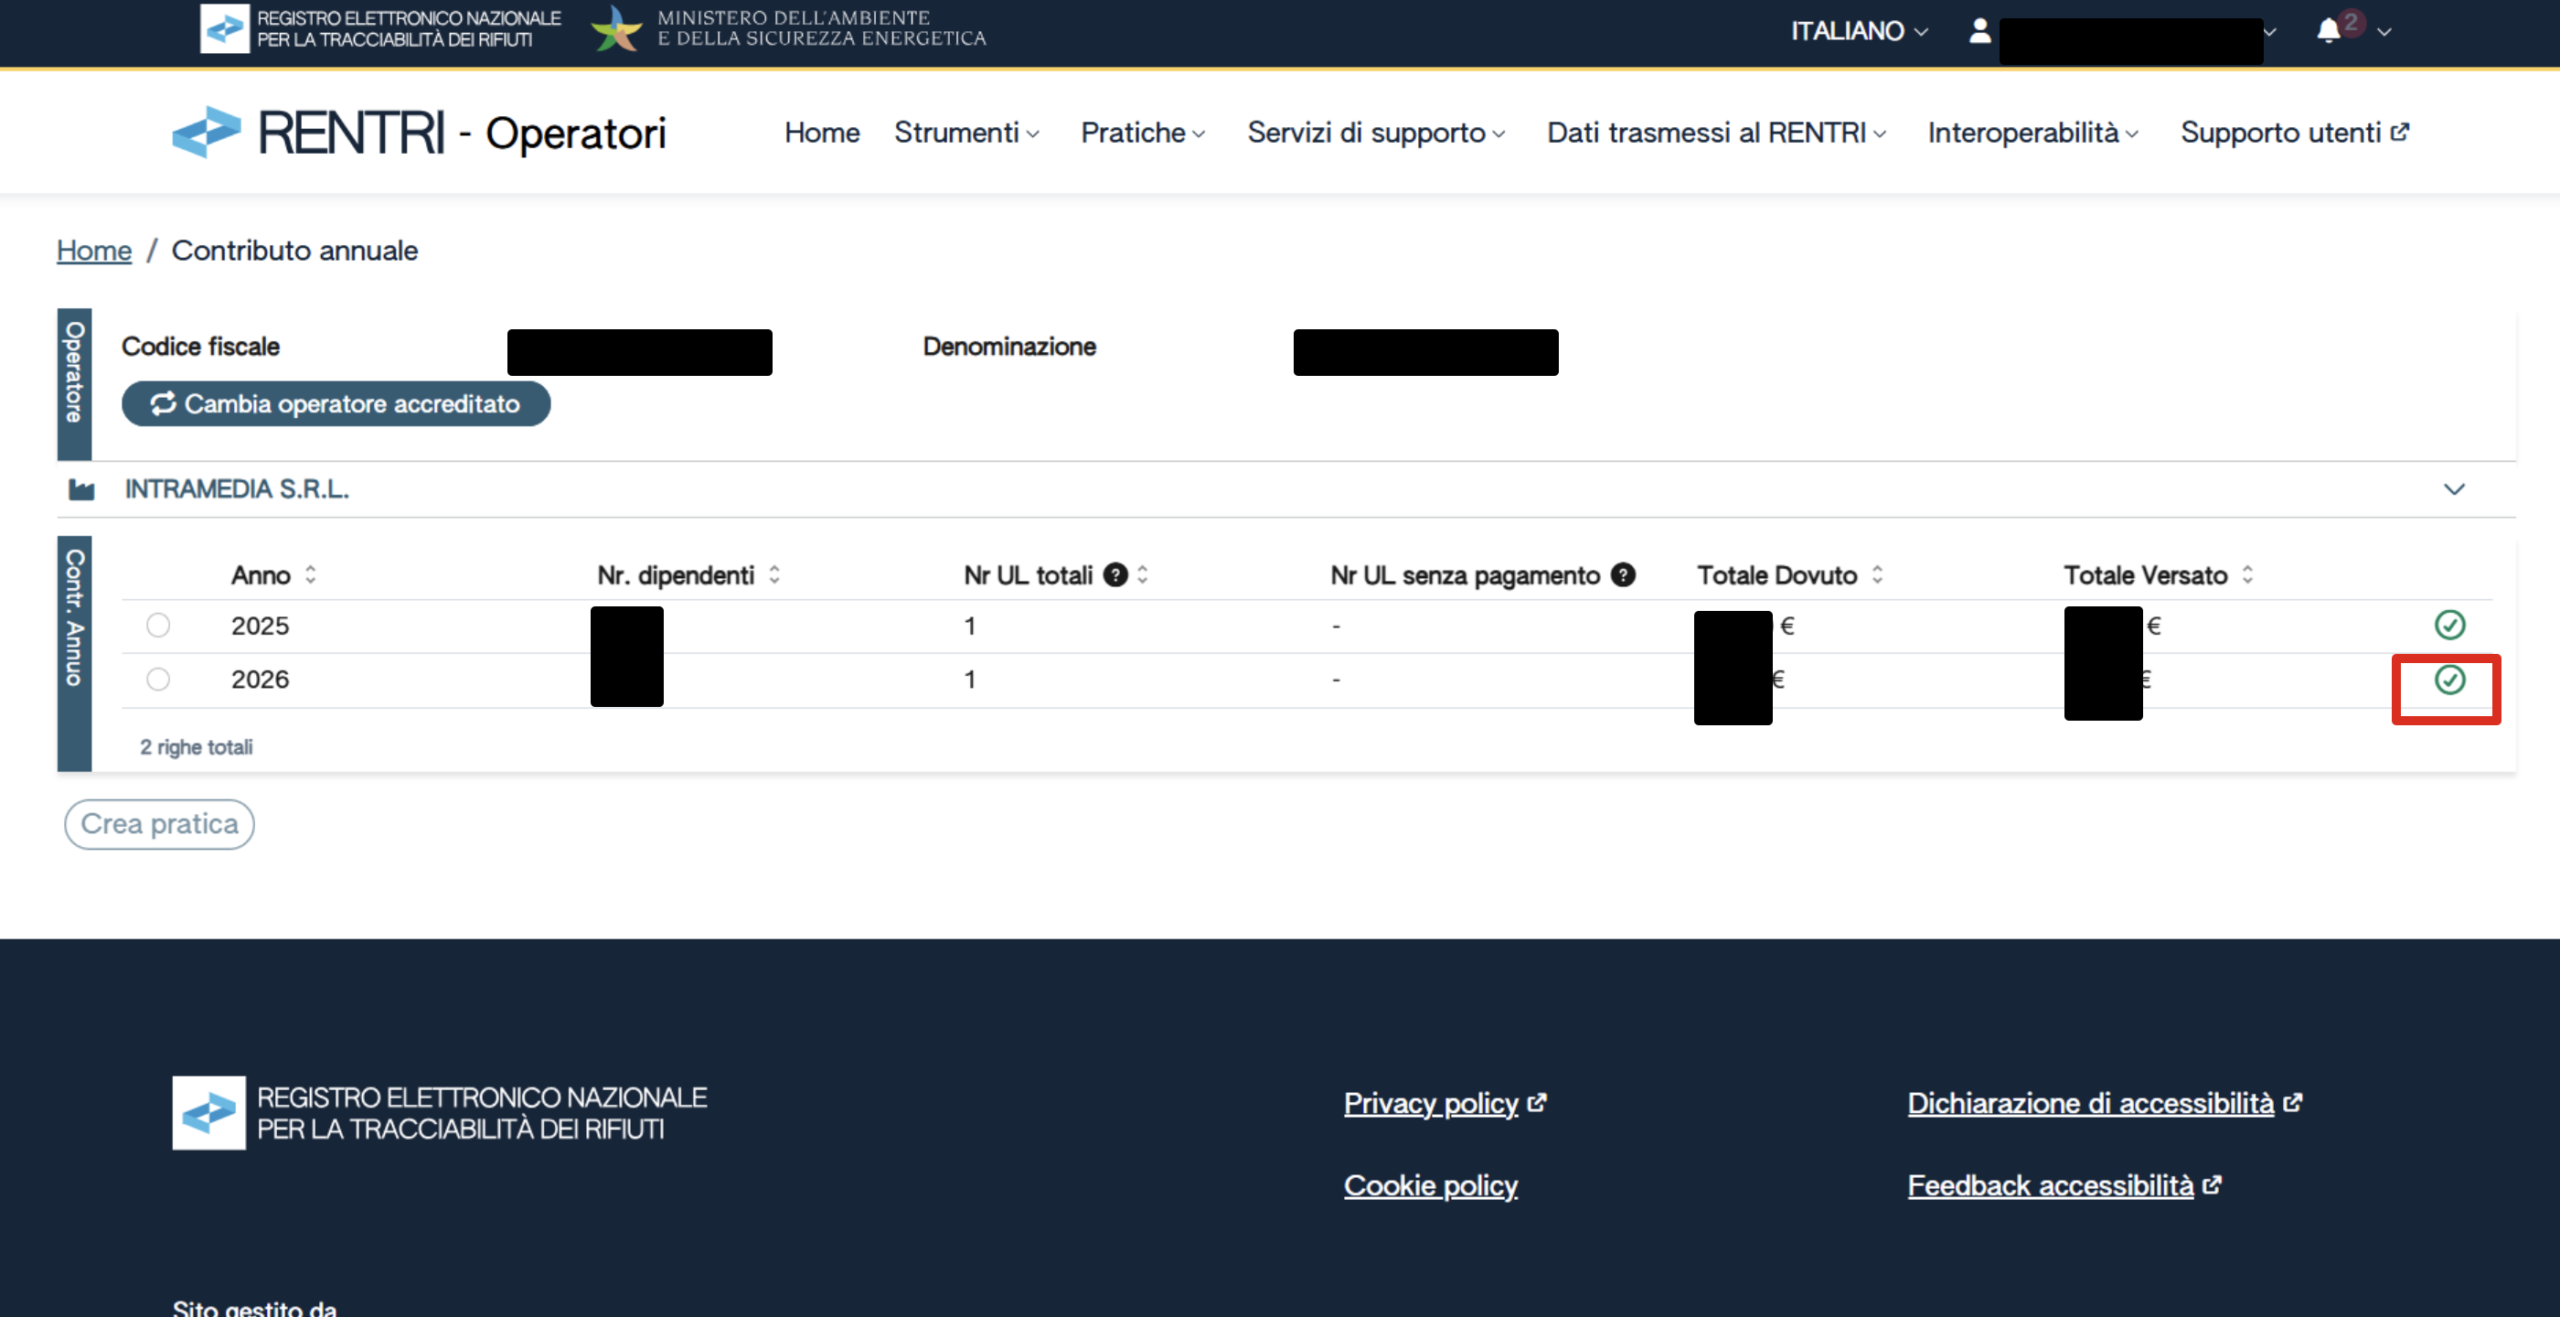2560x1317 pixels.
Task: Click help icon beside Nr UL senza pagamento
Action: click(x=1623, y=575)
